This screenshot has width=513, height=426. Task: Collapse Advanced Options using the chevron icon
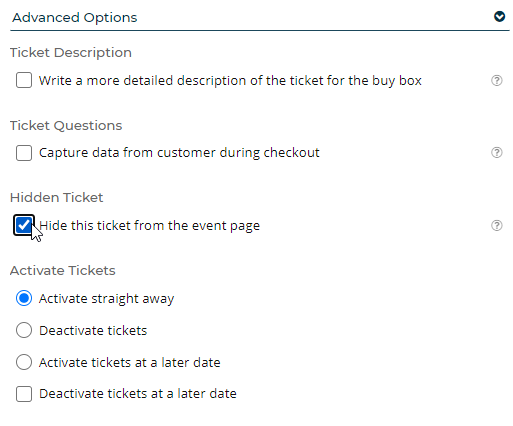point(499,16)
